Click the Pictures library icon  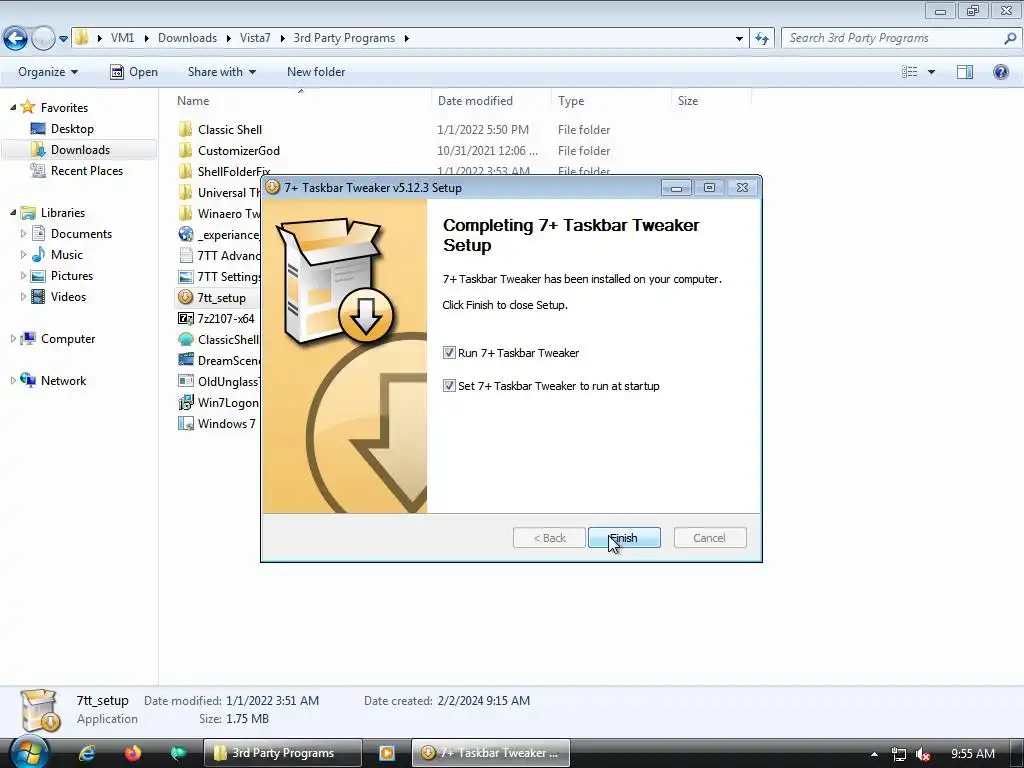click(x=39, y=276)
